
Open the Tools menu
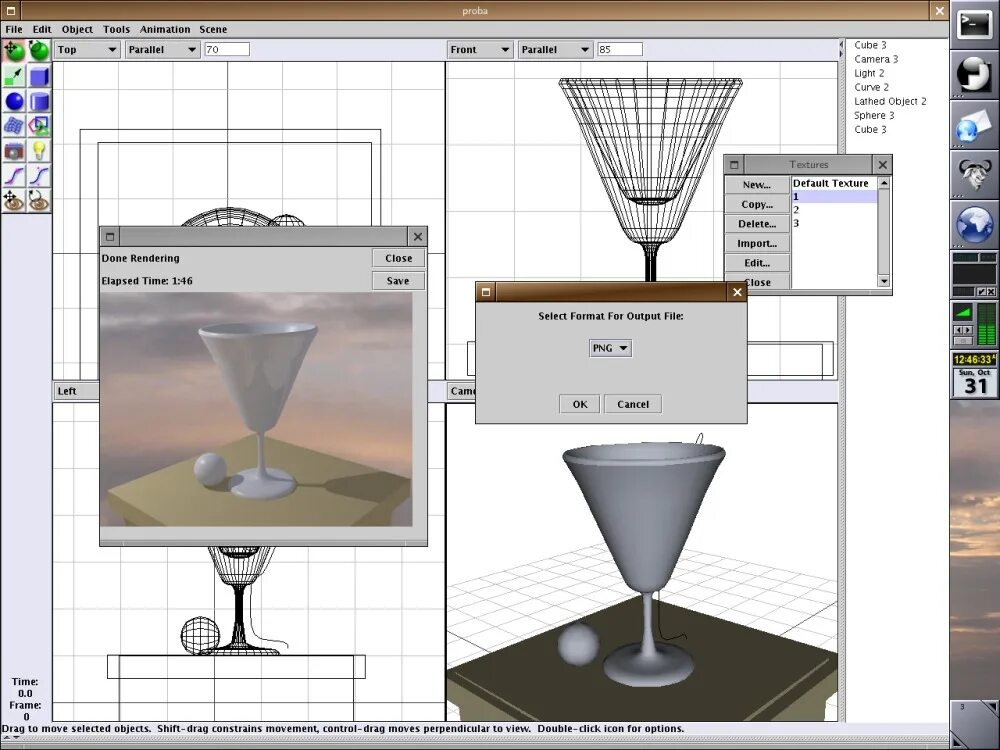click(116, 29)
